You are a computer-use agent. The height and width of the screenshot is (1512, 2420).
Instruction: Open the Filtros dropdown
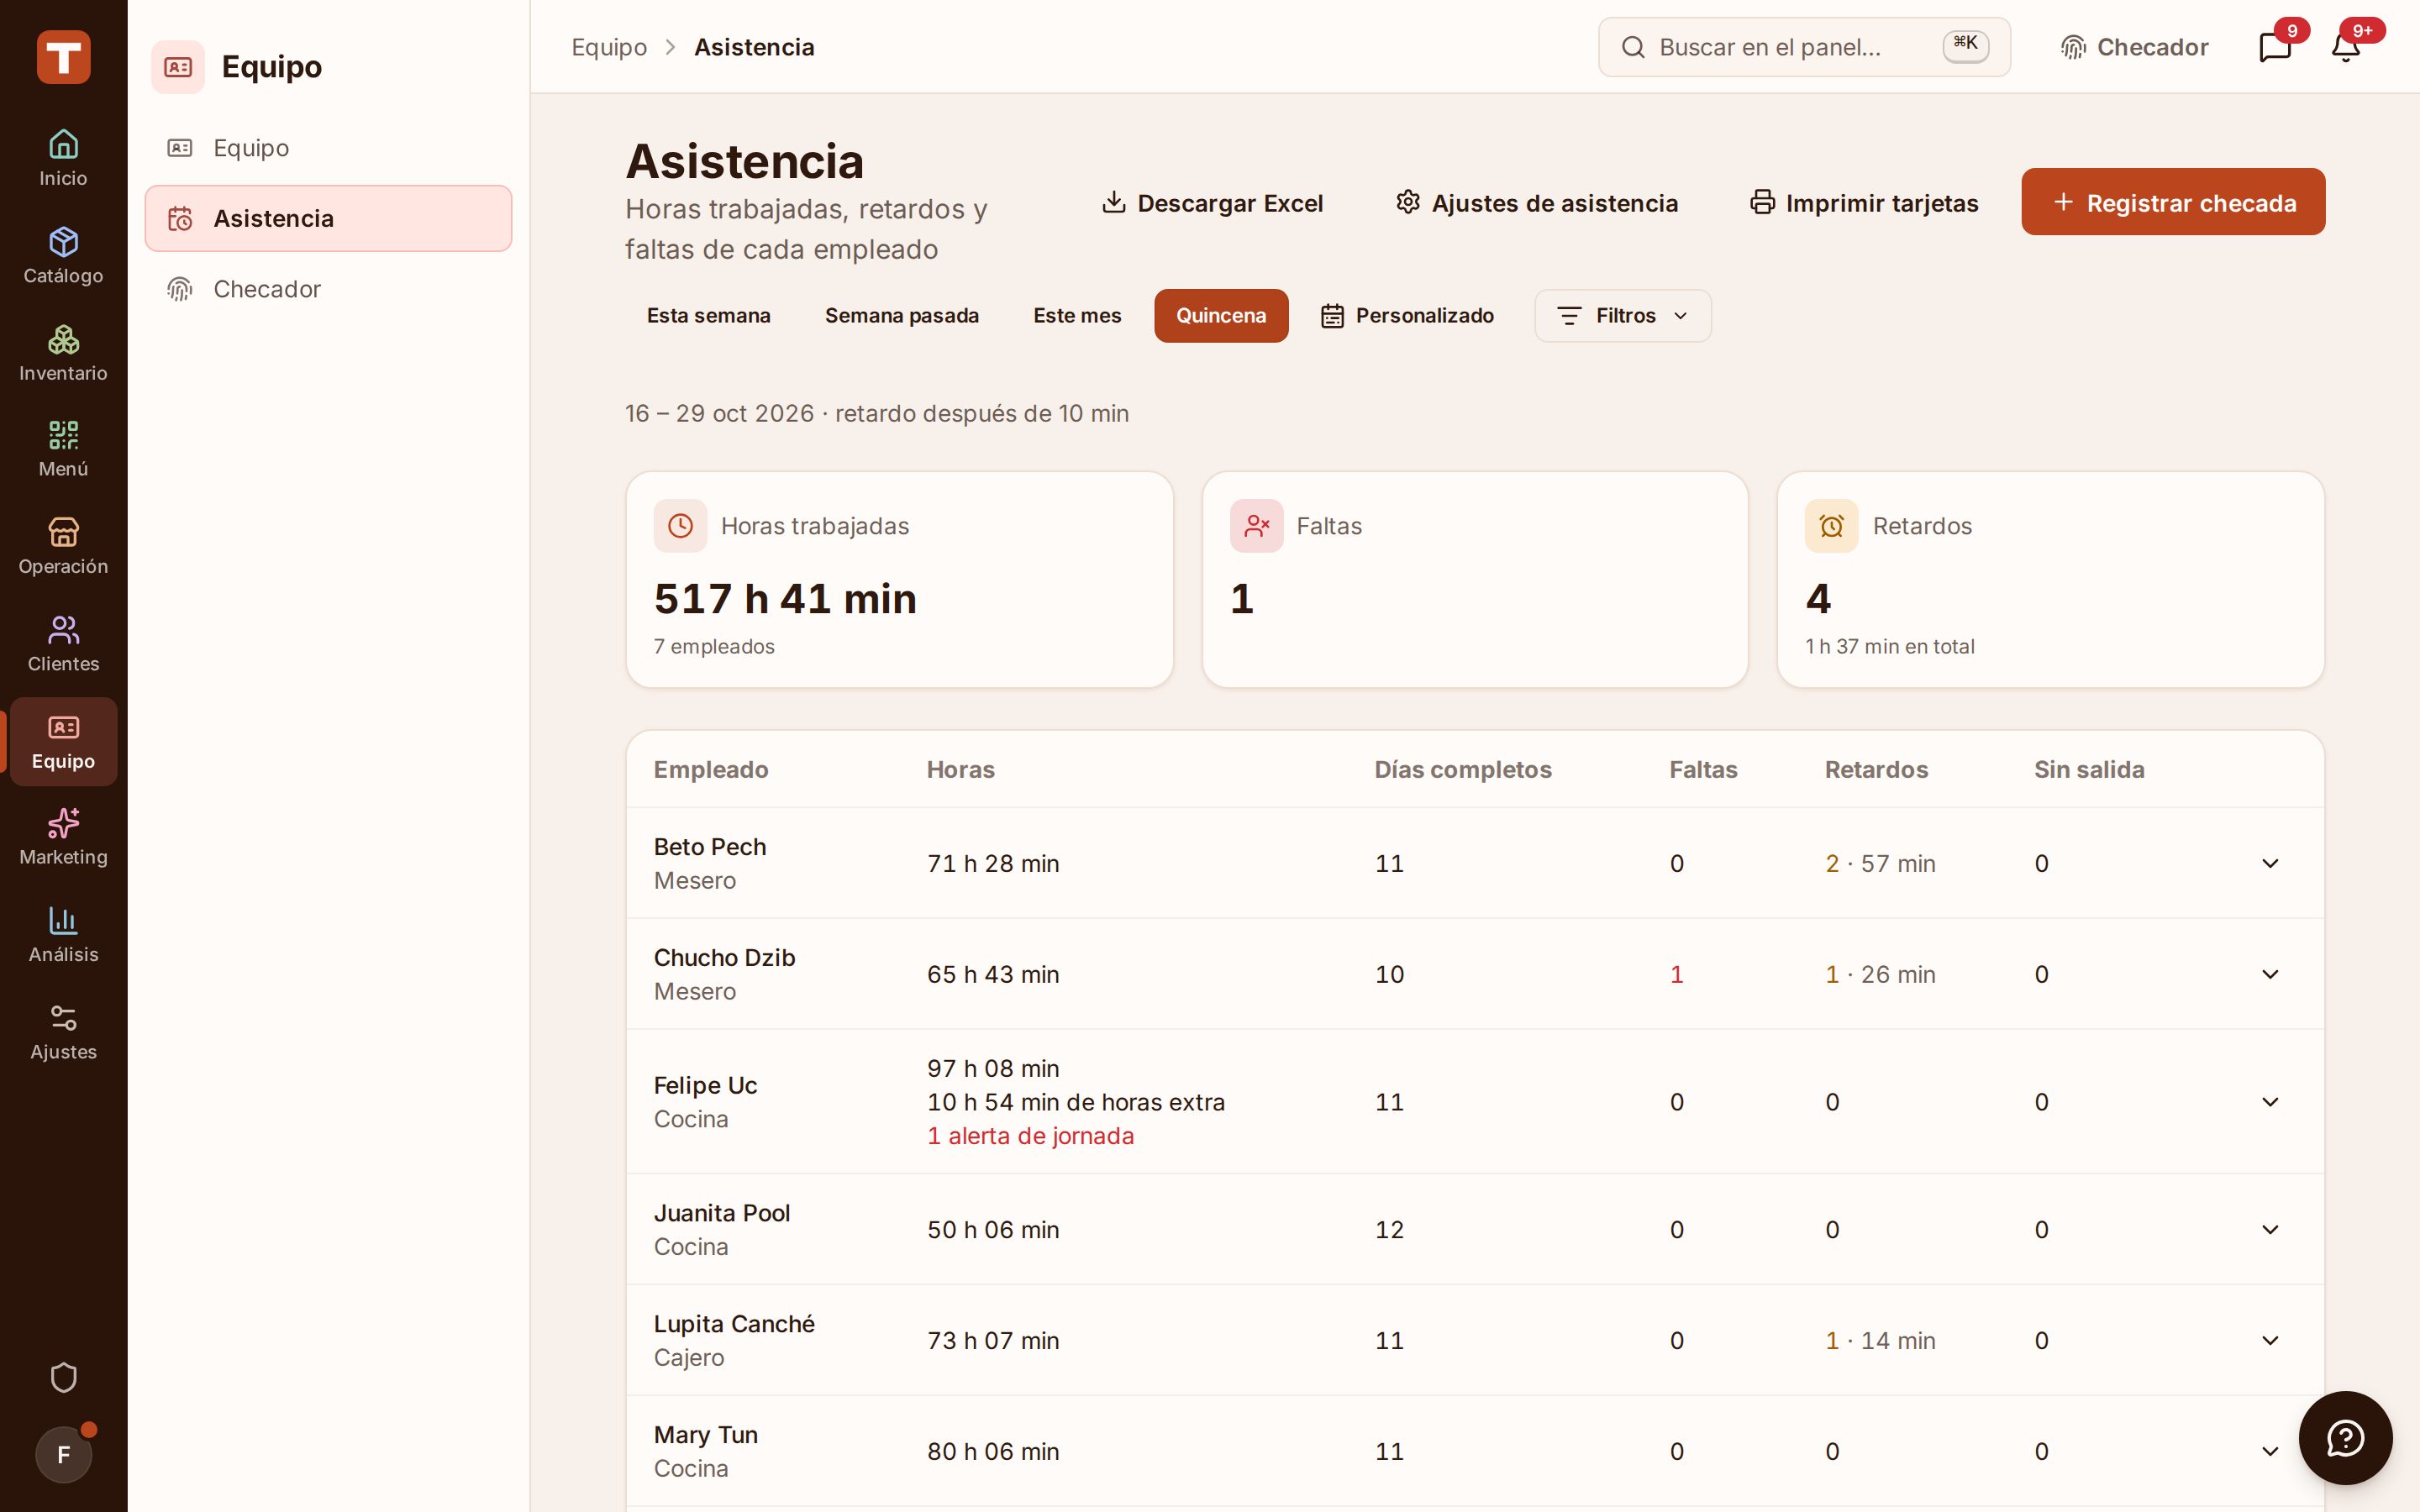[1623, 316]
